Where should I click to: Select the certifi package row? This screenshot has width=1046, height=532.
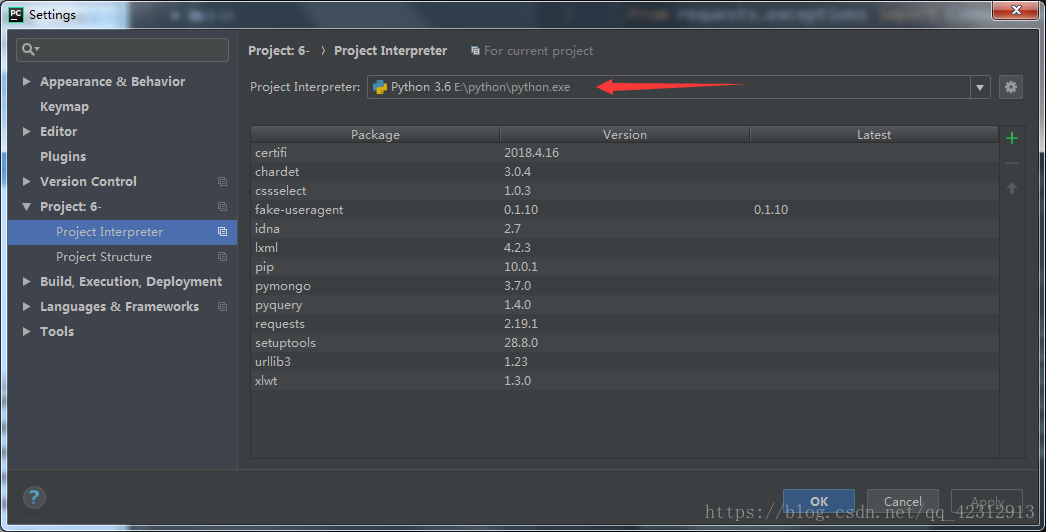tap(624, 153)
